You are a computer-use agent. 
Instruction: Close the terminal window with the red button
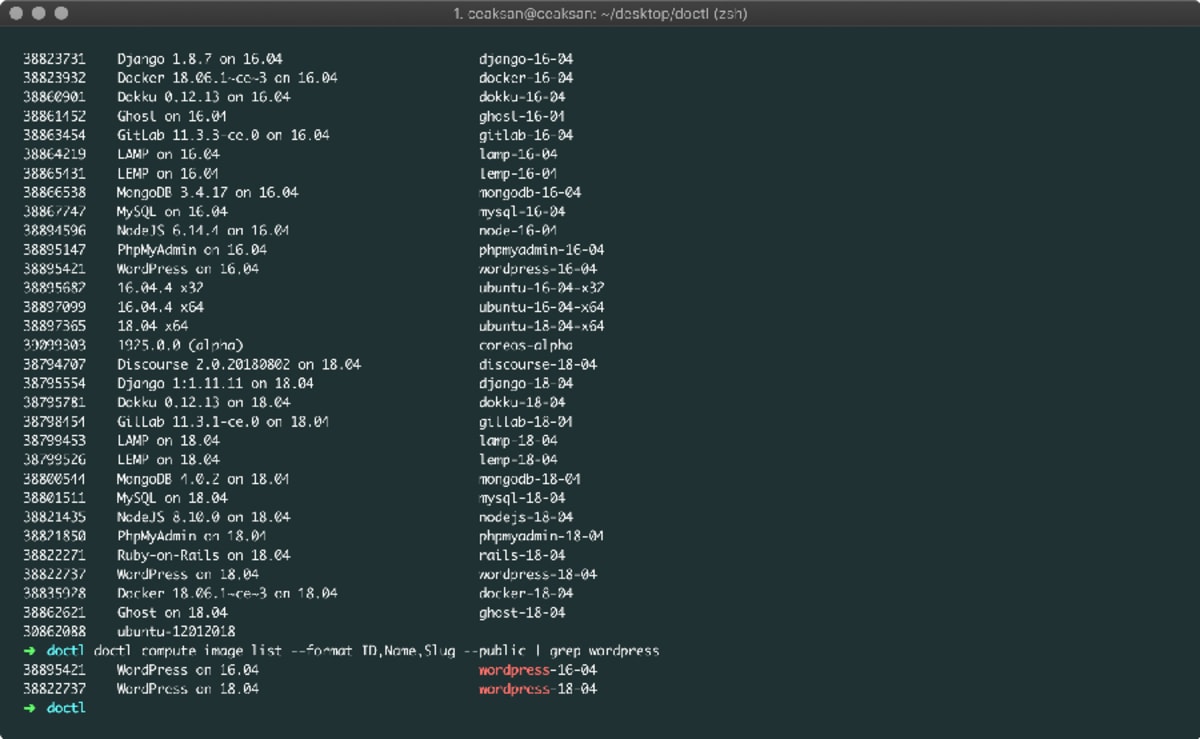pos(18,13)
